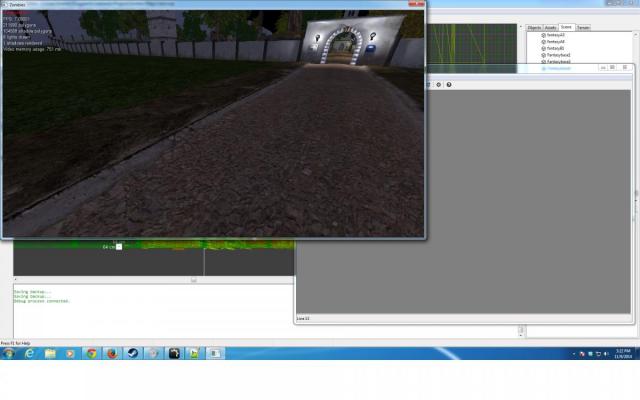The width and height of the screenshot is (640, 400).
Task: Click the output log scrollbar down arrow
Action: click(x=521, y=335)
